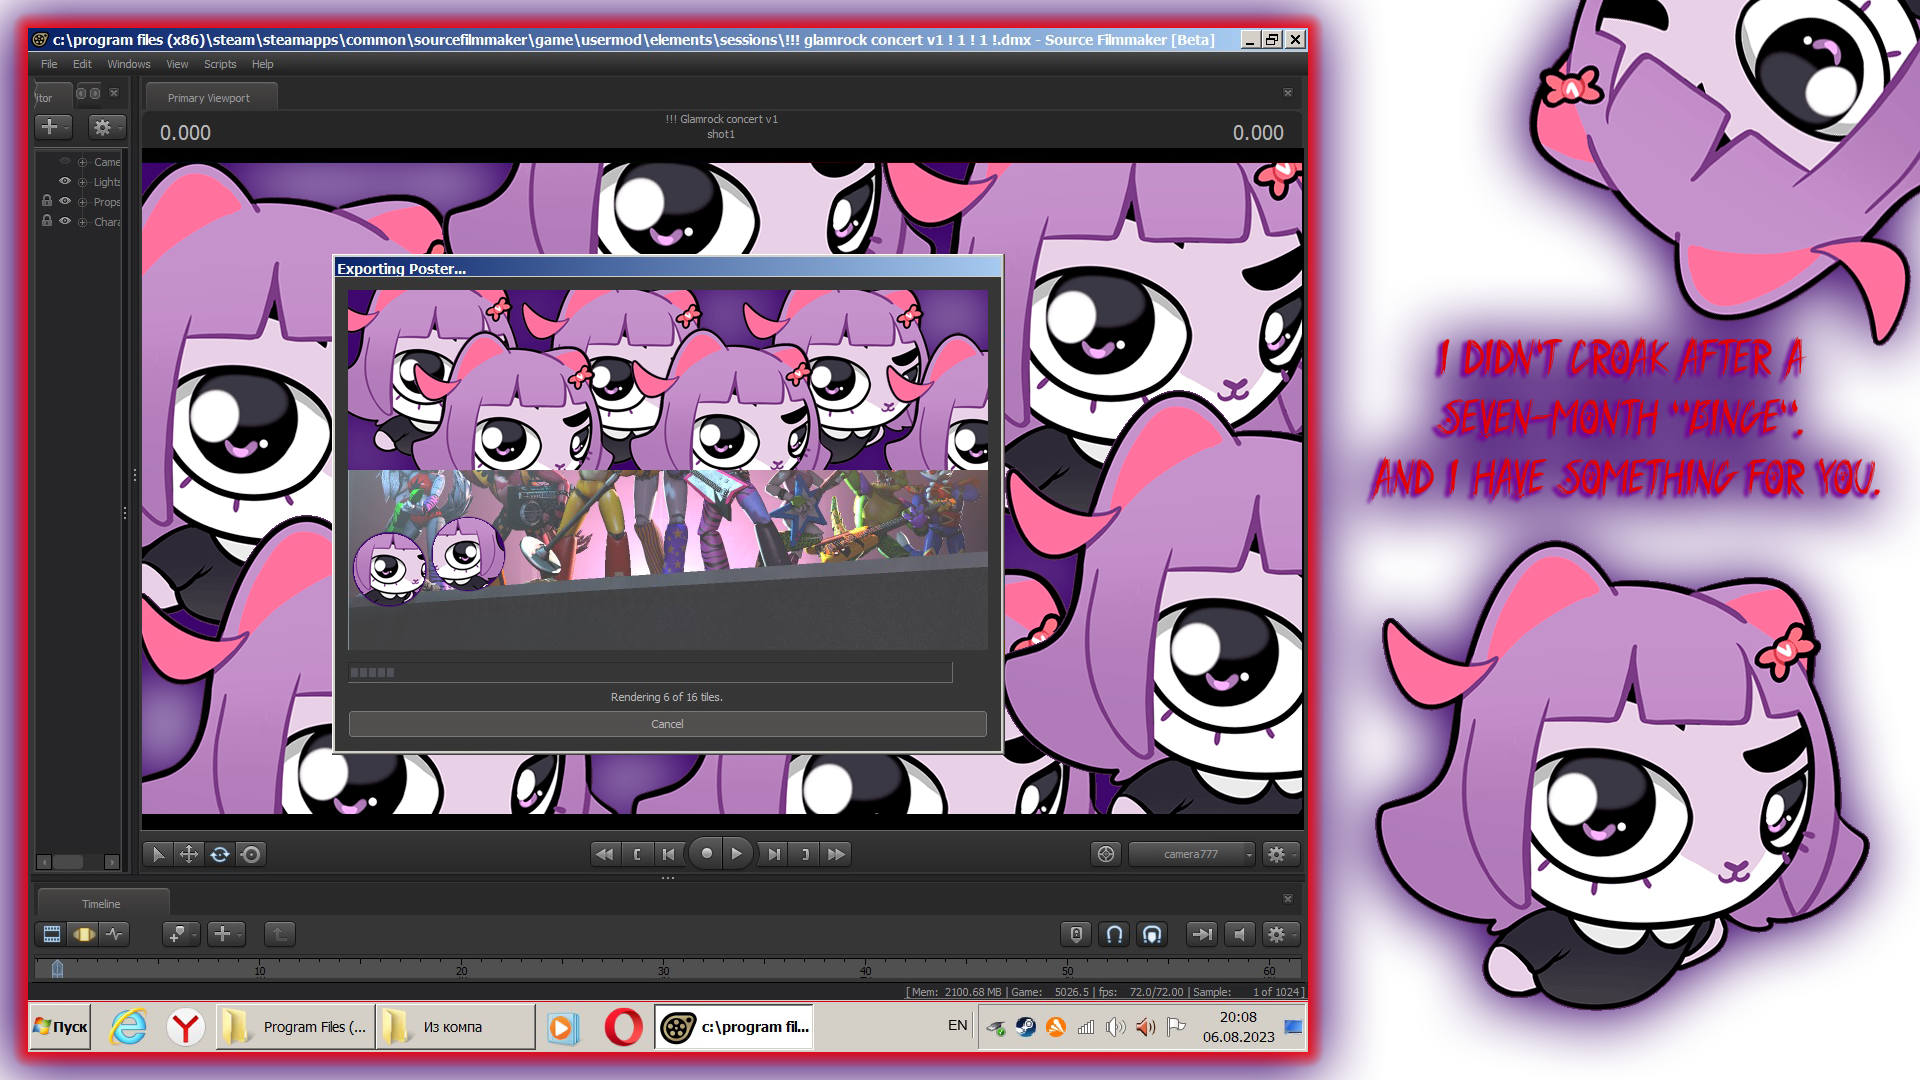The height and width of the screenshot is (1080, 1920).
Task: Toggle visibility eye for Props group
Action: 65,201
